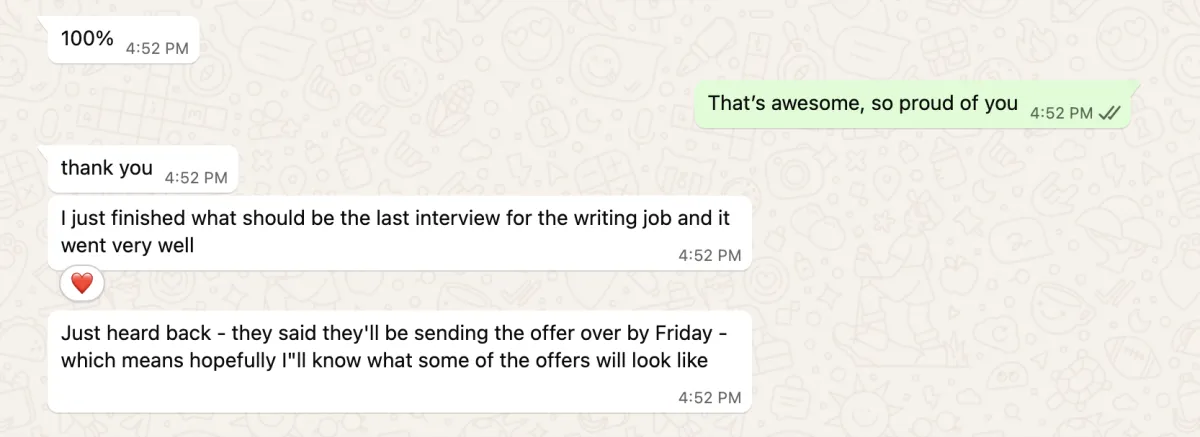The height and width of the screenshot is (437, 1200).
Task: Click the timestamp on the "100%" message
Action: [157, 47]
